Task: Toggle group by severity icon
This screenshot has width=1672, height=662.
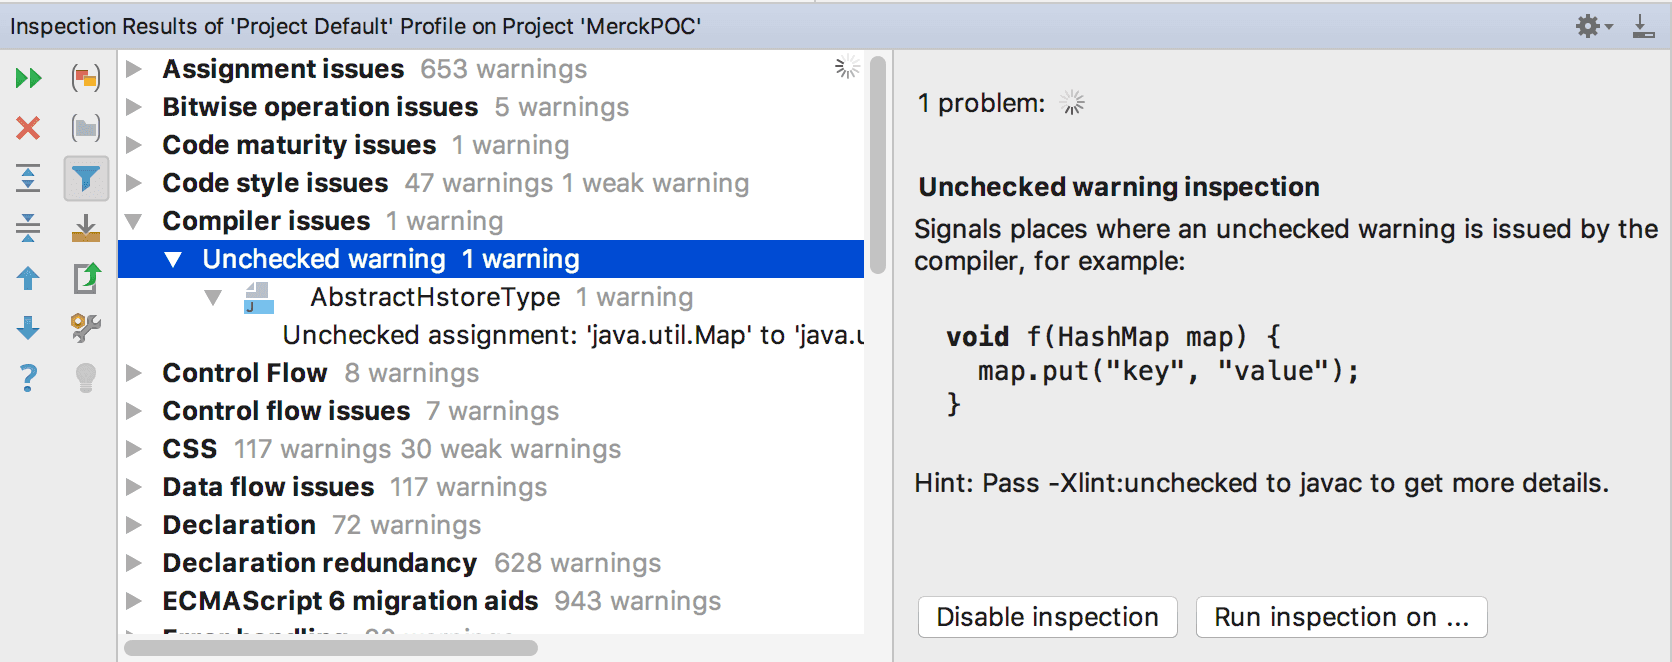Action: pyautogui.click(x=86, y=78)
